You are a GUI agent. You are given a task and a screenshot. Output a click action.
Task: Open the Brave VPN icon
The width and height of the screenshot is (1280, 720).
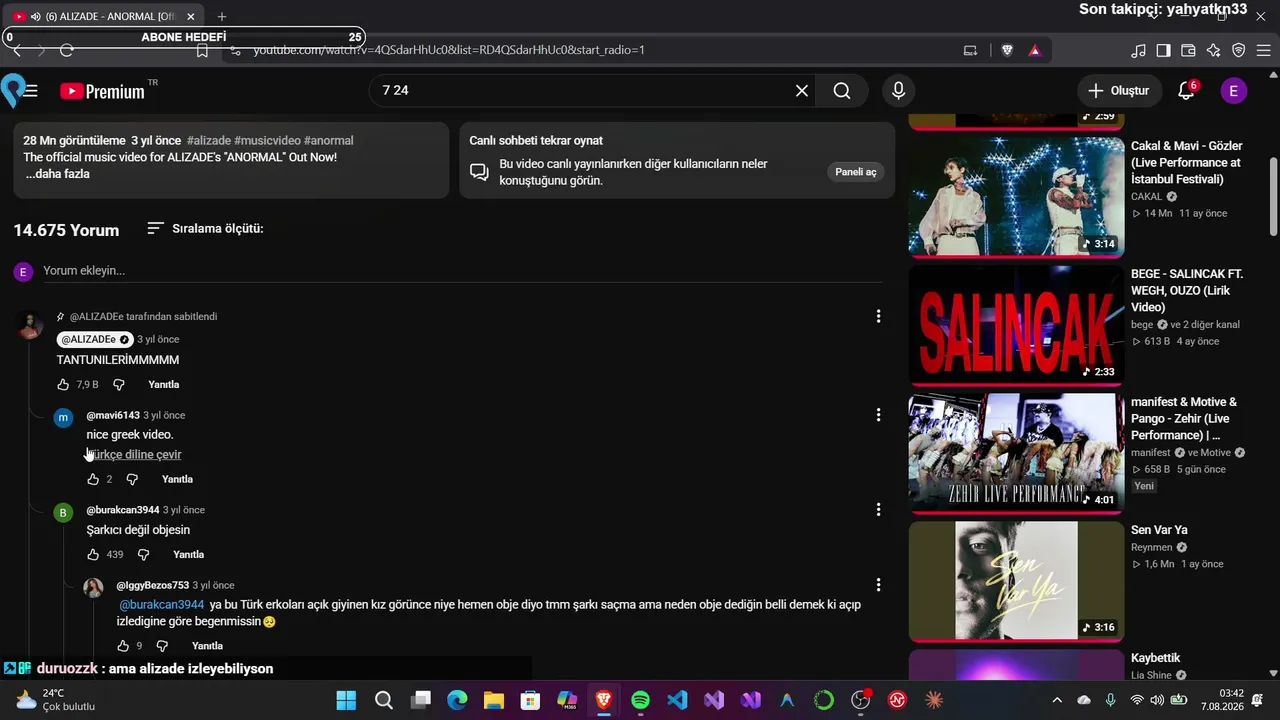pyautogui.click(x=1238, y=50)
